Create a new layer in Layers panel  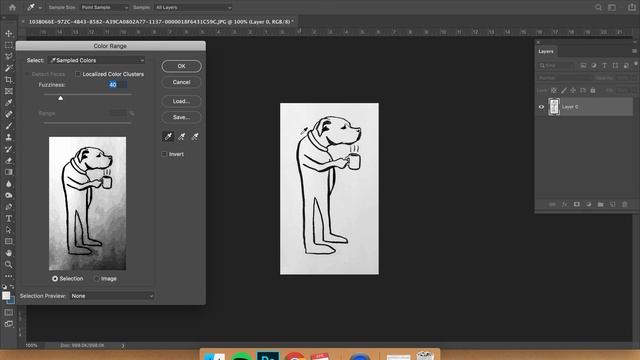pos(613,204)
